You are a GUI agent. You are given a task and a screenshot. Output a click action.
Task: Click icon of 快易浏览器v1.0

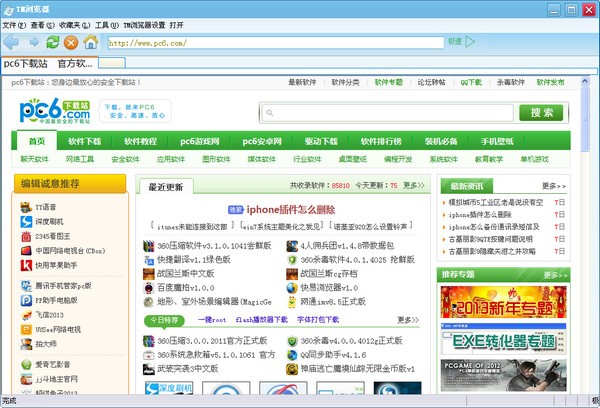(x=292, y=288)
